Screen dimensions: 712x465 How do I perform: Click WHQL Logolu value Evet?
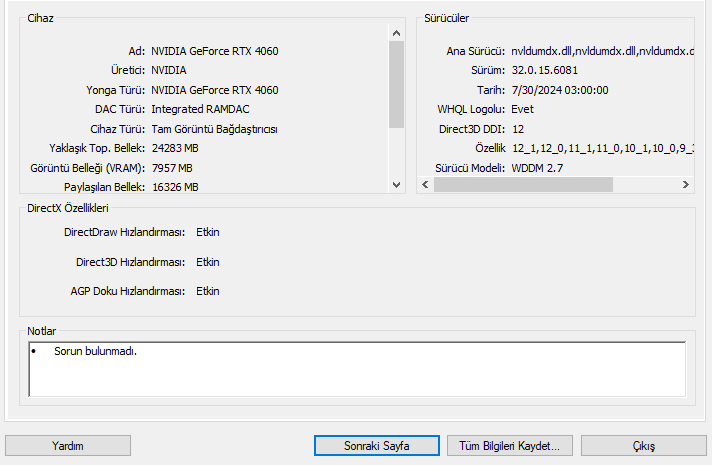tap(523, 109)
